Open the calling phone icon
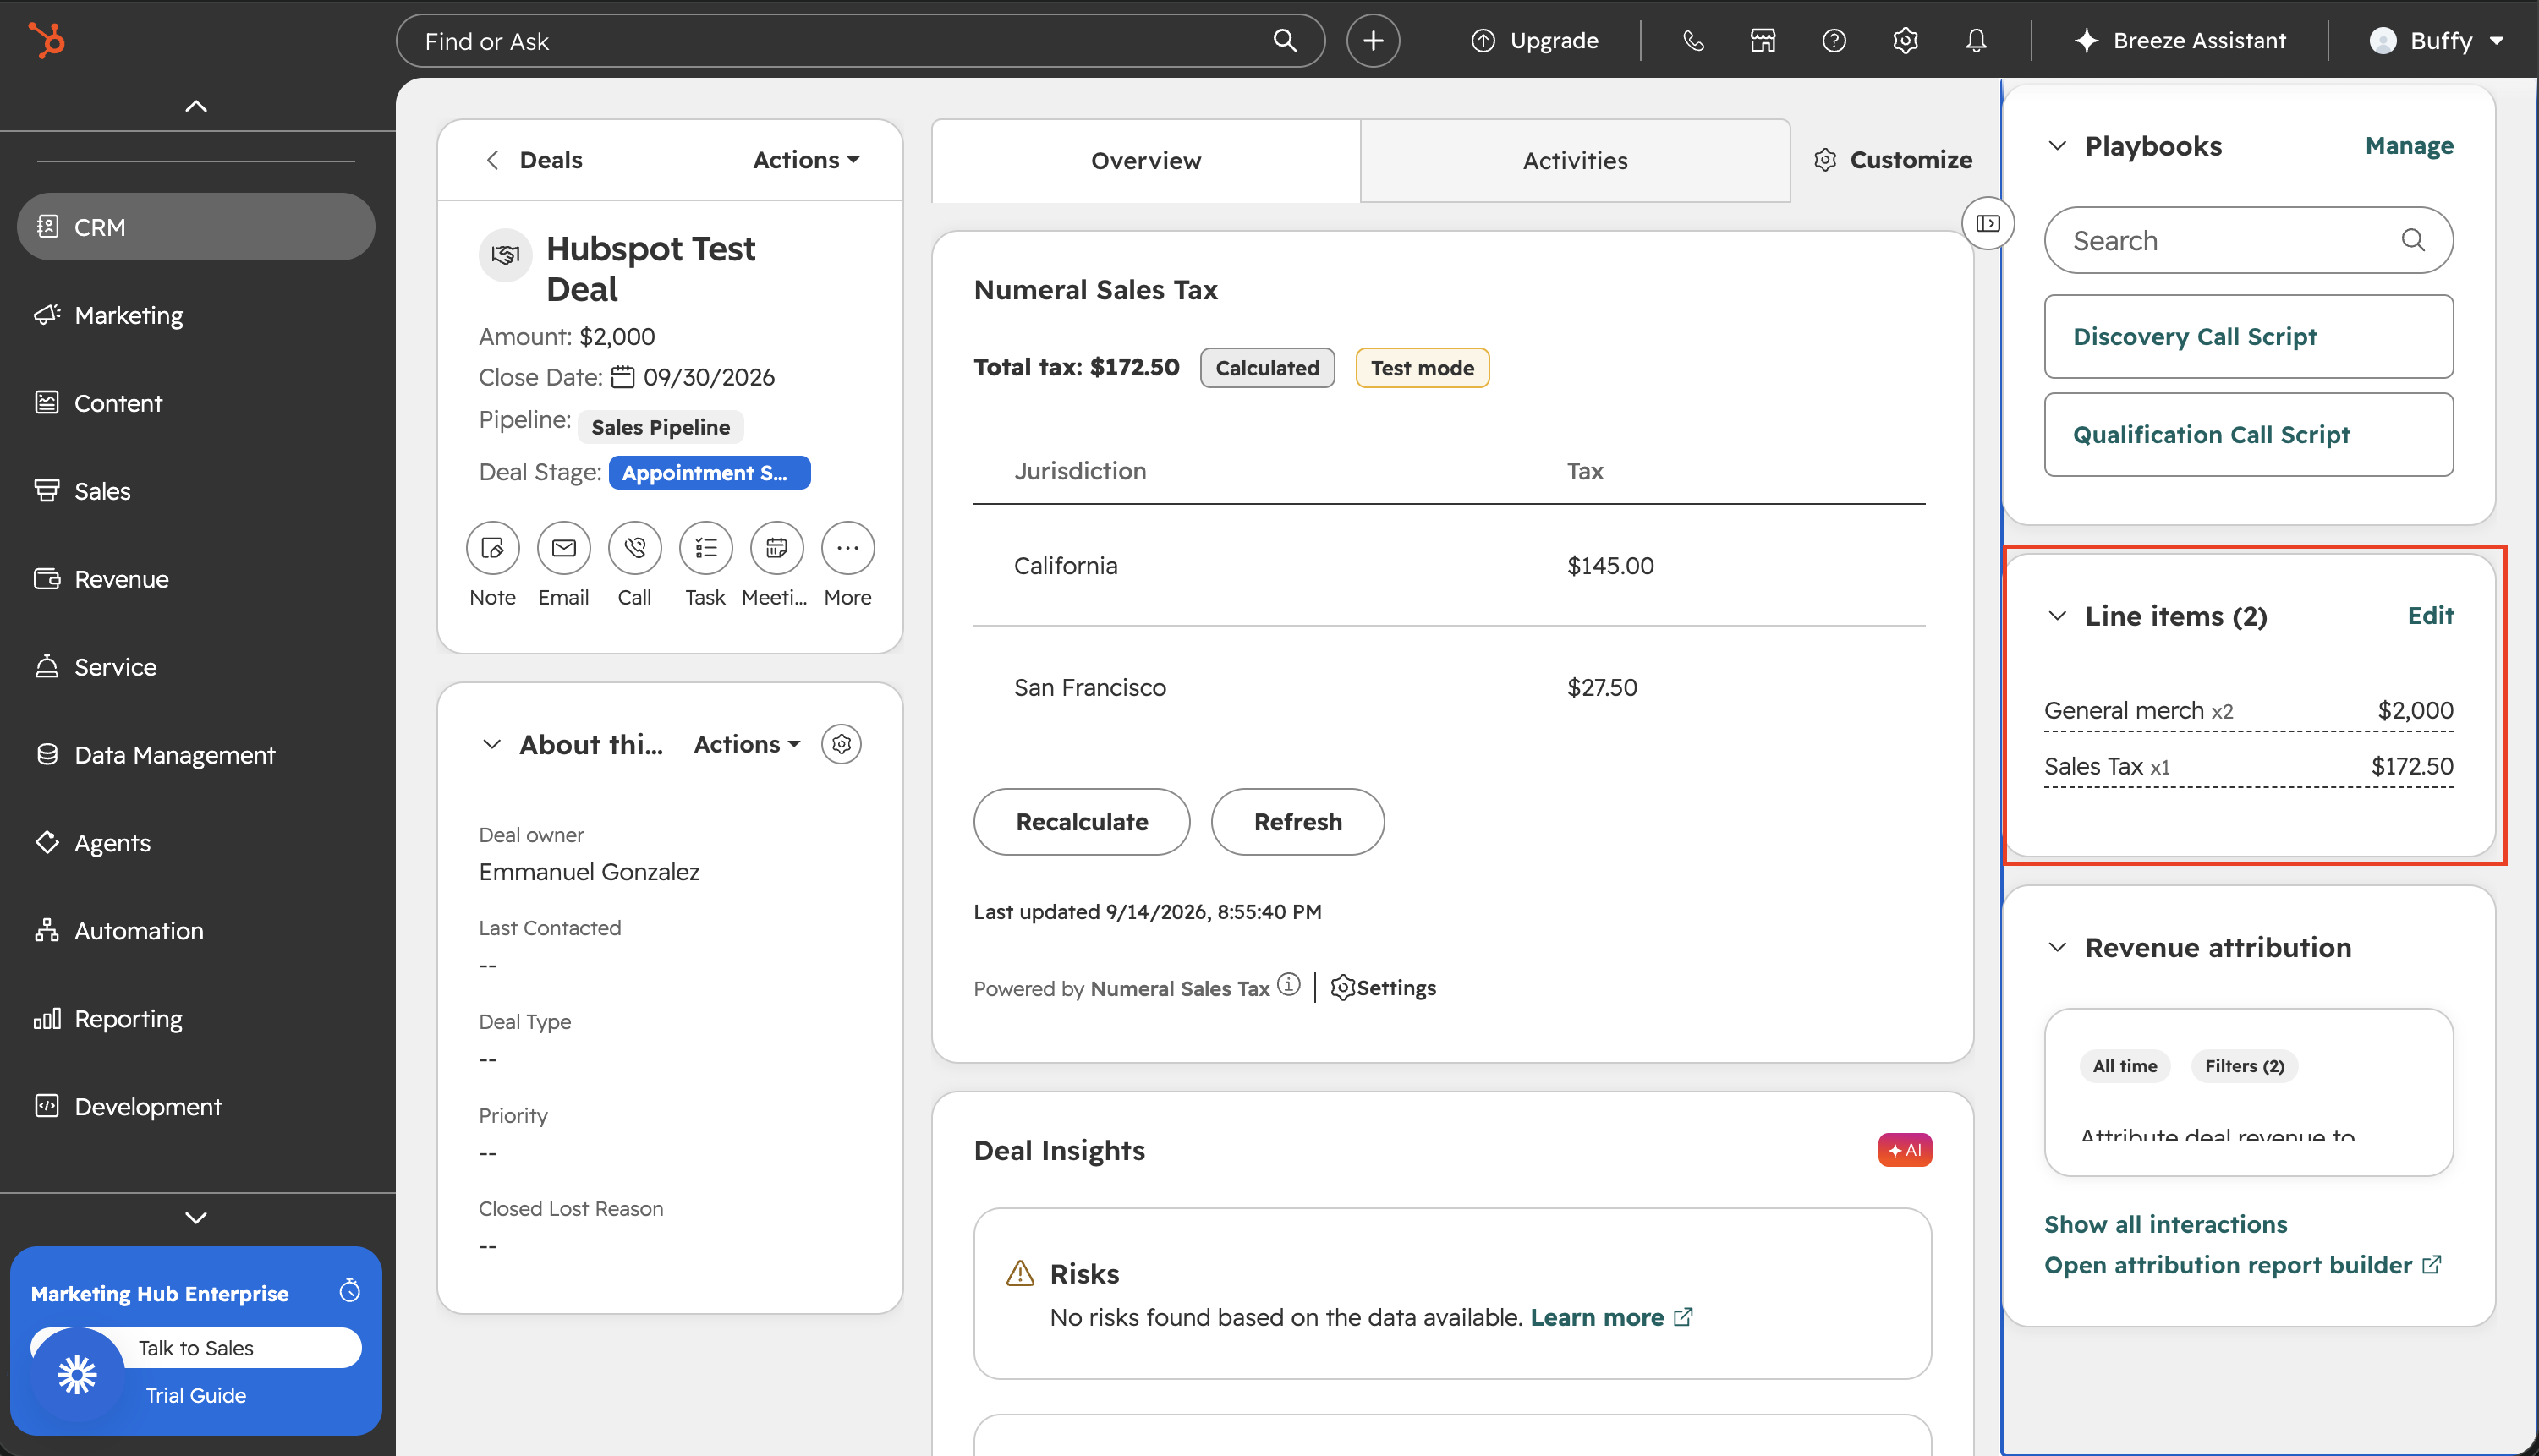2539x1456 pixels. coord(1693,40)
